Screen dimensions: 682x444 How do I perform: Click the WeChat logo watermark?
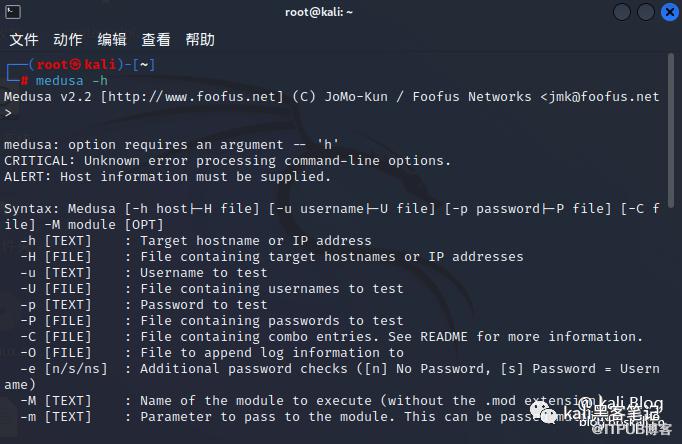(547, 412)
